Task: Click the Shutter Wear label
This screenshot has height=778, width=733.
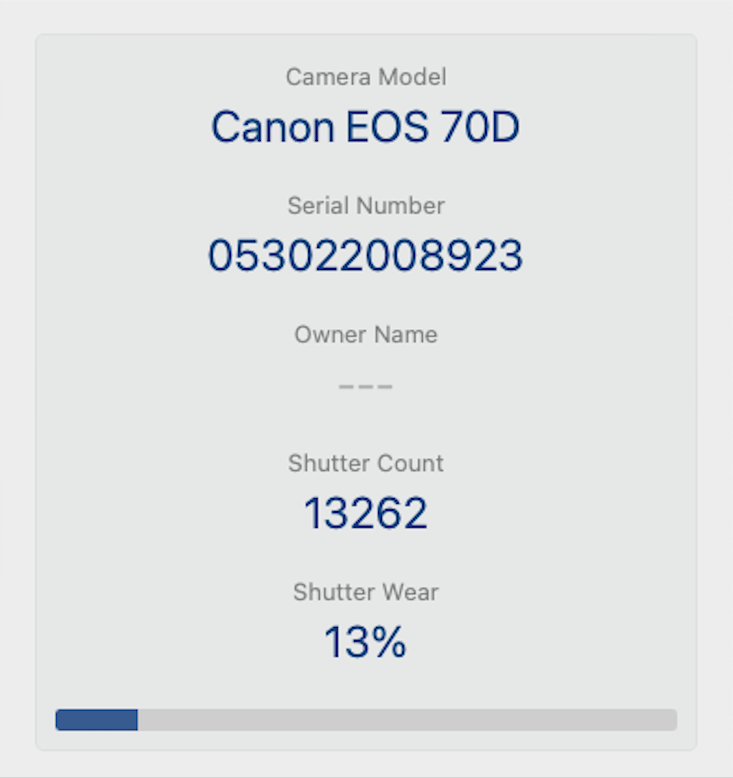Action: [366, 592]
